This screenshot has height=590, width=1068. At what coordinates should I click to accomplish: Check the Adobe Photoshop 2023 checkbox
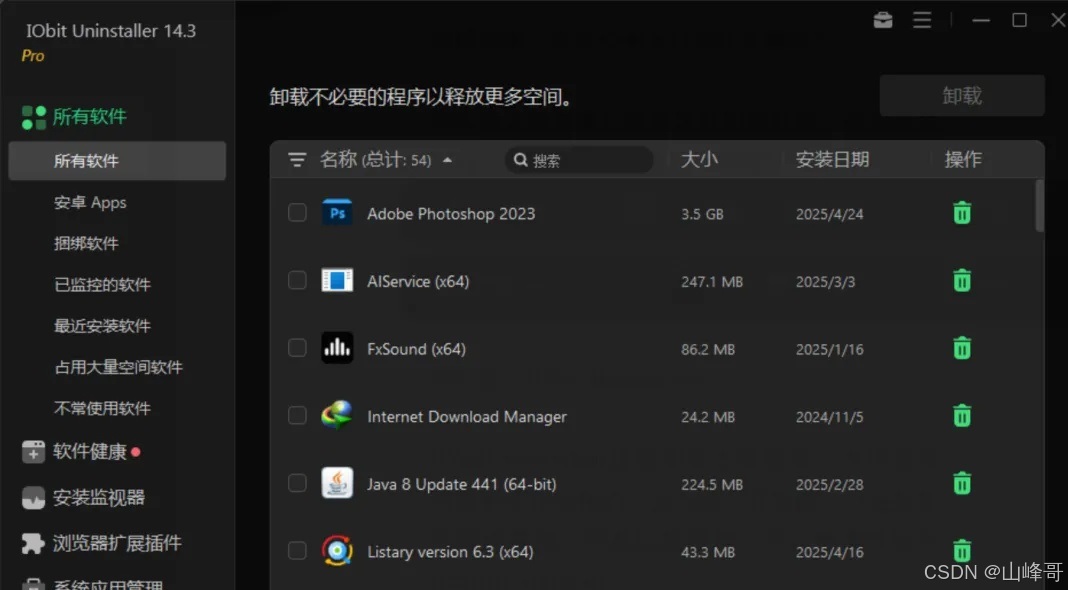(297, 213)
